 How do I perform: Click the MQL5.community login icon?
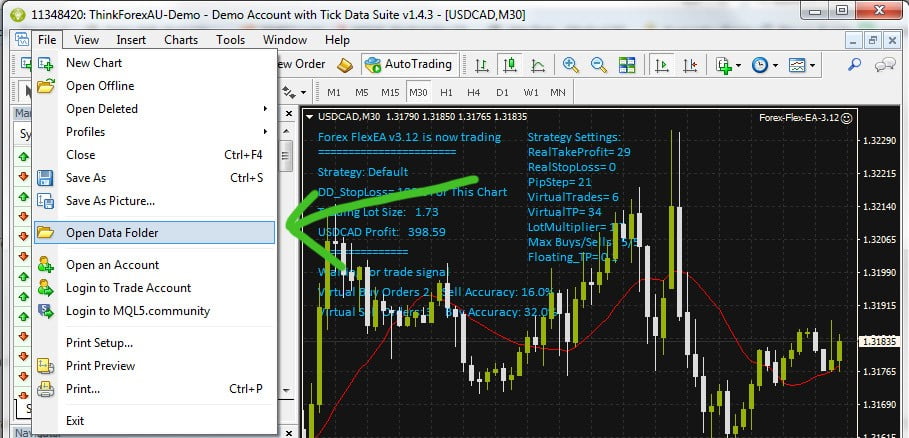click(45, 311)
